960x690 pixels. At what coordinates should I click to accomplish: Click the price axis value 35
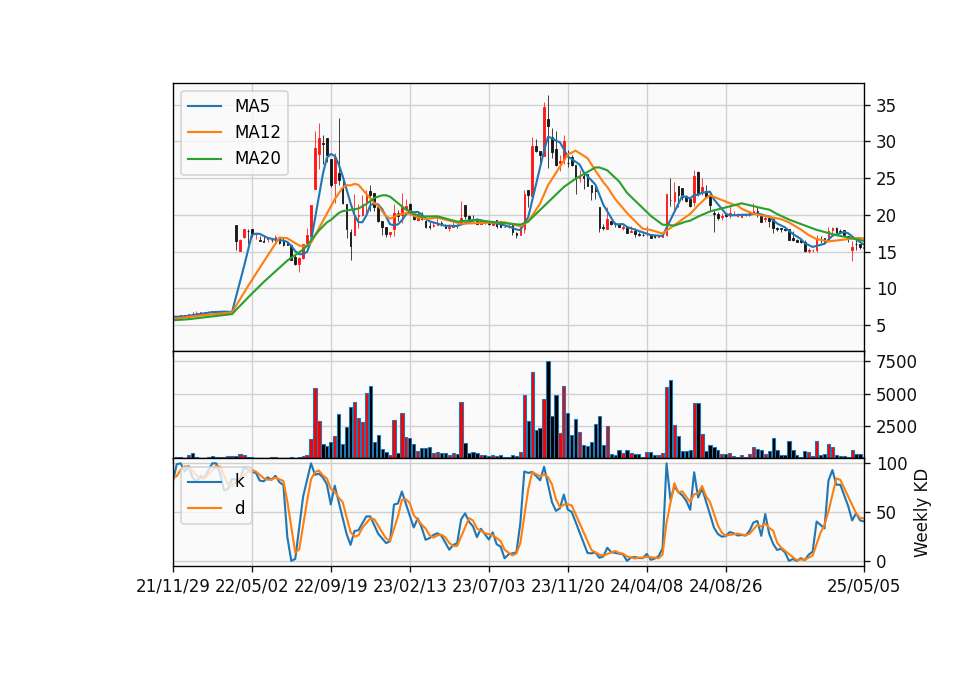[886, 106]
